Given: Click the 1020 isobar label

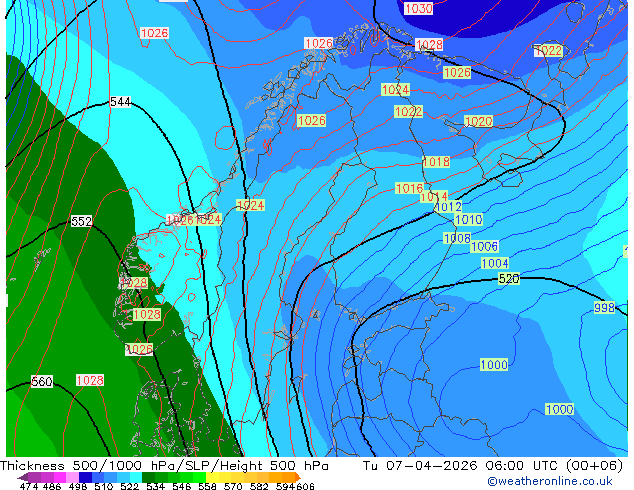Looking at the screenshot, I should [478, 121].
